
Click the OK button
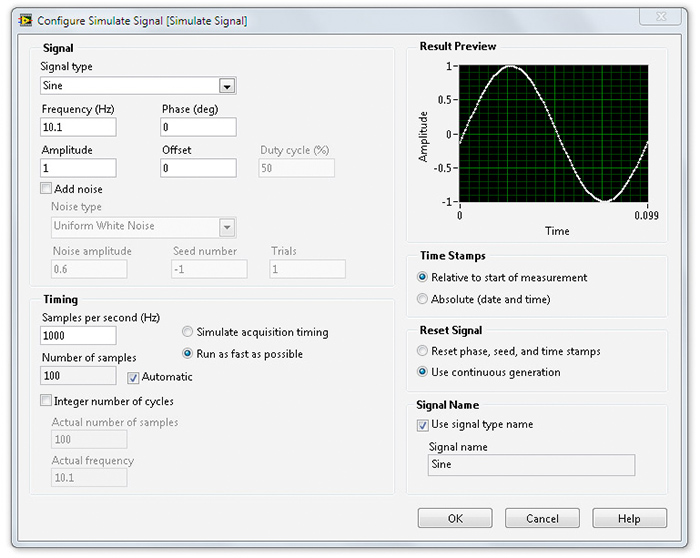coord(455,518)
